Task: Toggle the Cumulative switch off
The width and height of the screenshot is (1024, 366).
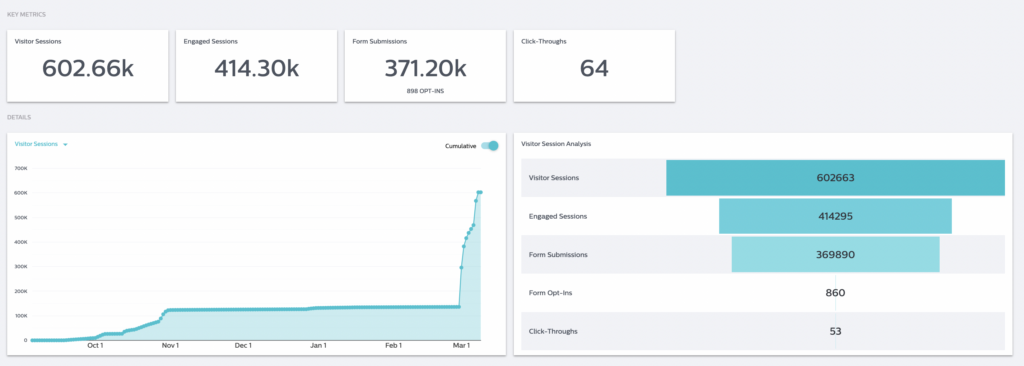Action: (489, 146)
